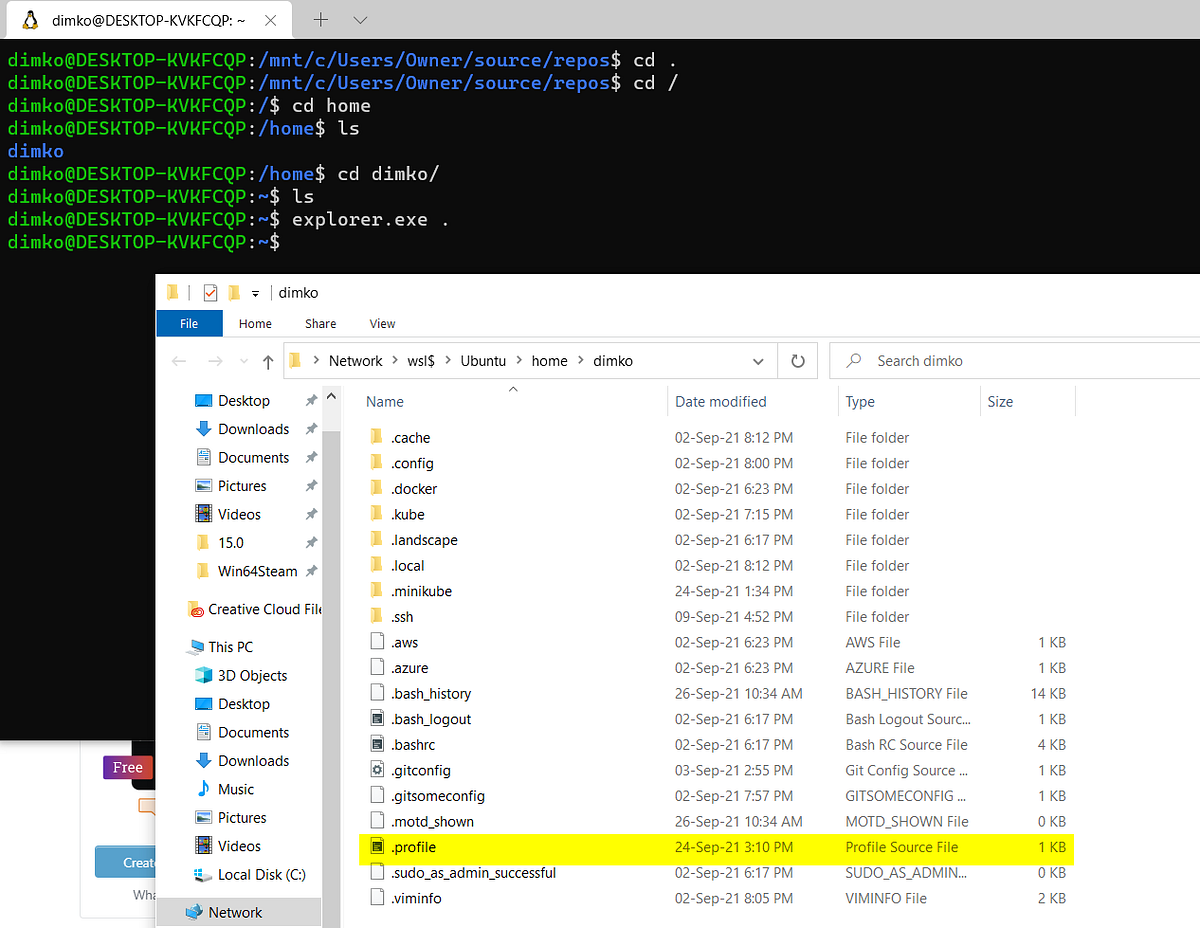Image resolution: width=1200 pixels, height=928 pixels.
Task: Click inside the Search dimko input box
Action: click(x=950, y=360)
